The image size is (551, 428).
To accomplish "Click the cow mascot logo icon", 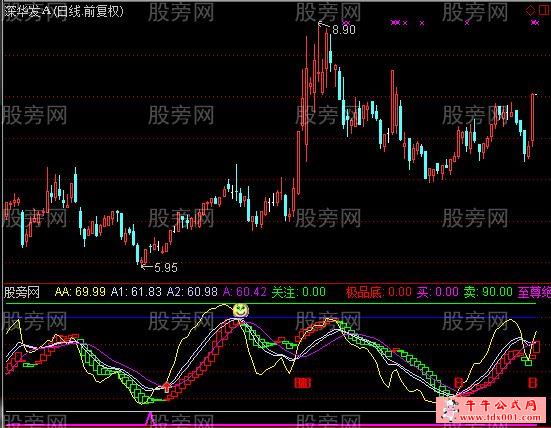I will (449, 410).
